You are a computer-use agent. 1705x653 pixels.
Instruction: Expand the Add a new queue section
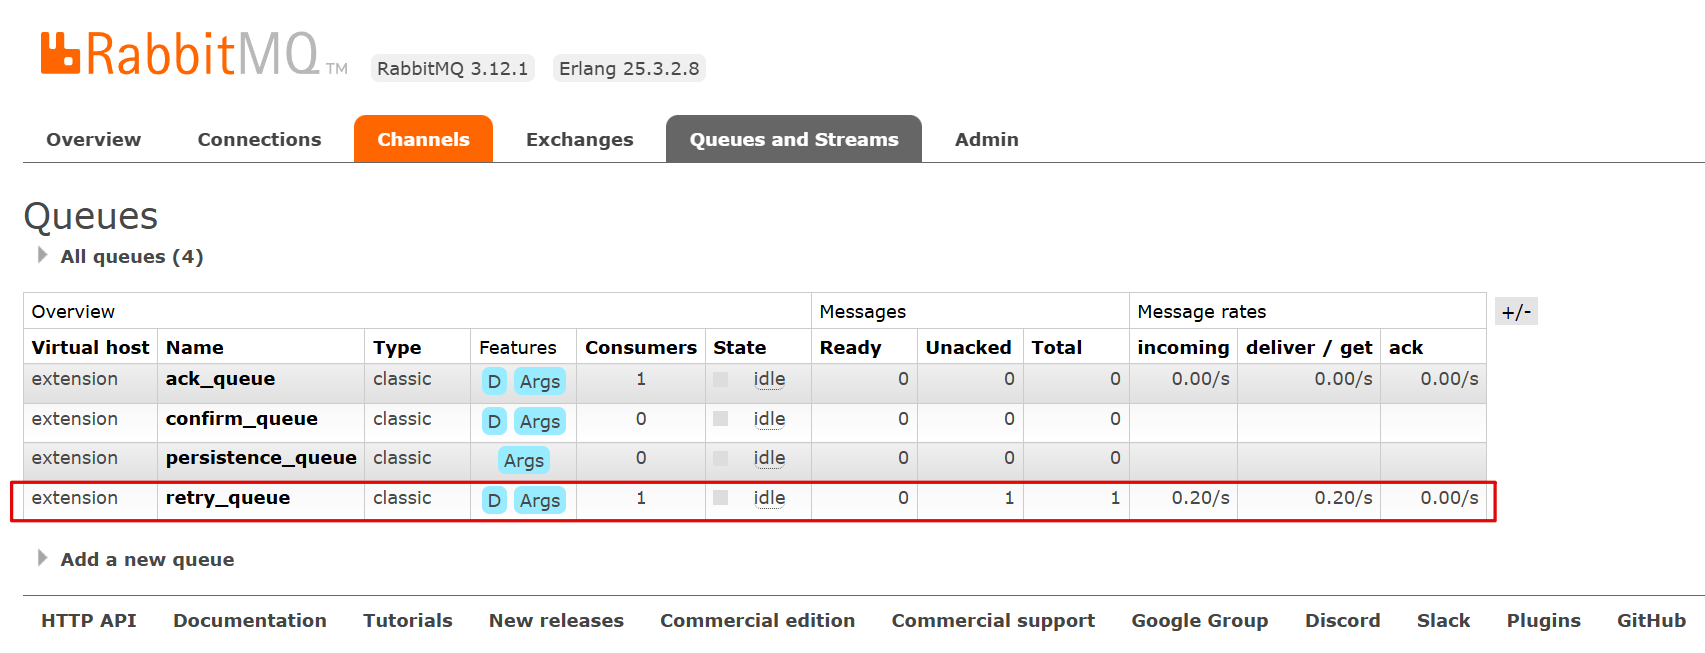pos(146,560)
